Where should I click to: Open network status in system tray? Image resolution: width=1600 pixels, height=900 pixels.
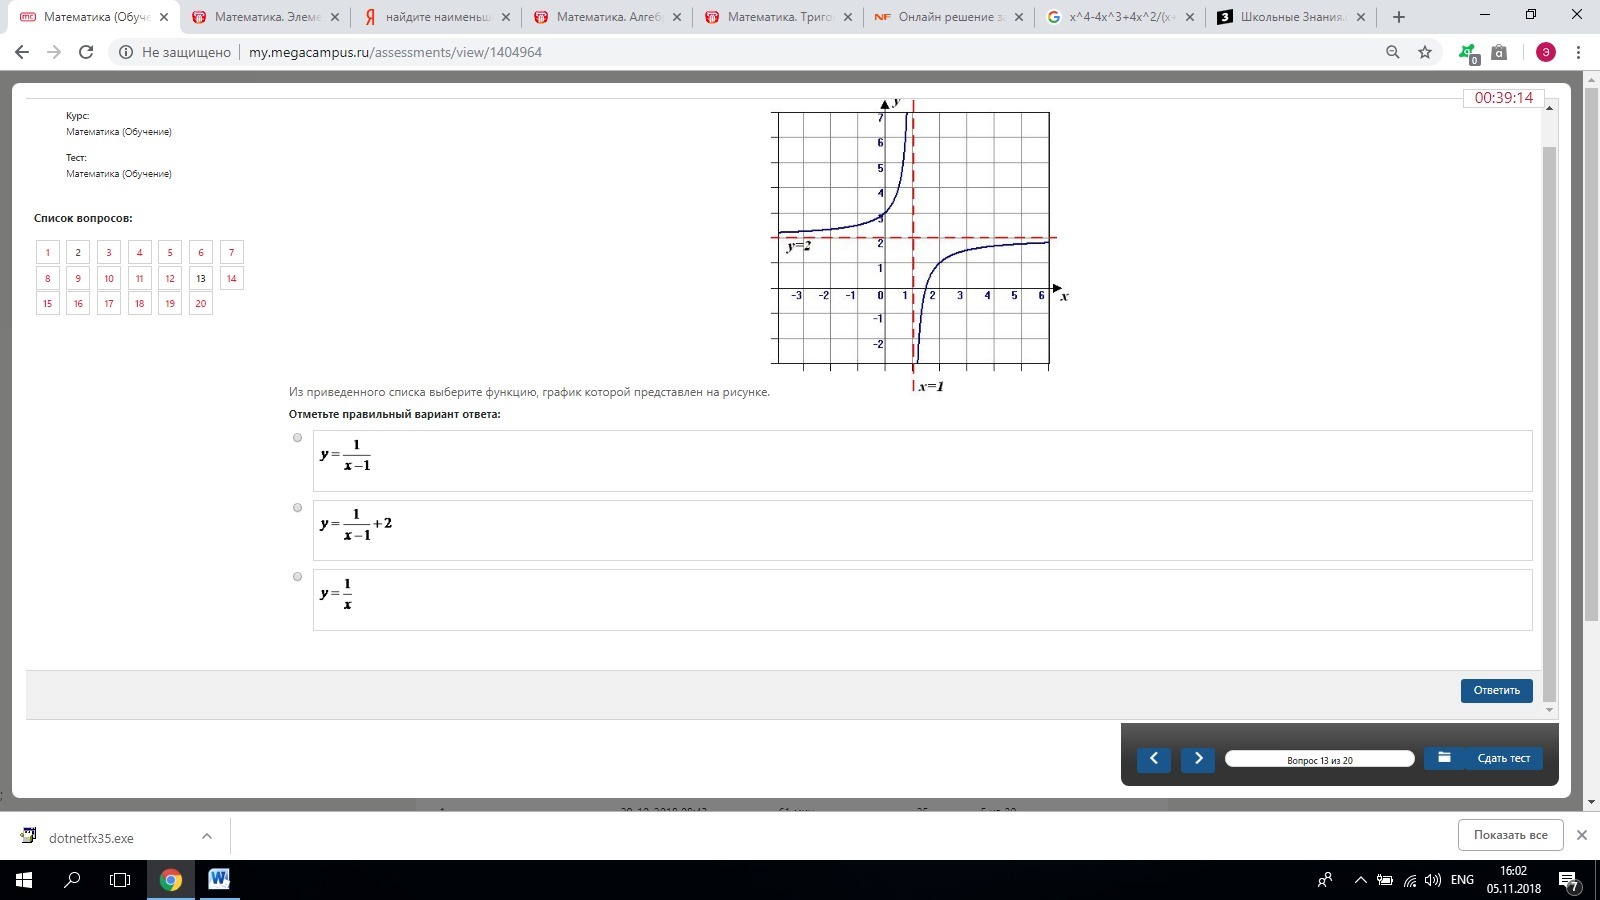click(1409, 880)
